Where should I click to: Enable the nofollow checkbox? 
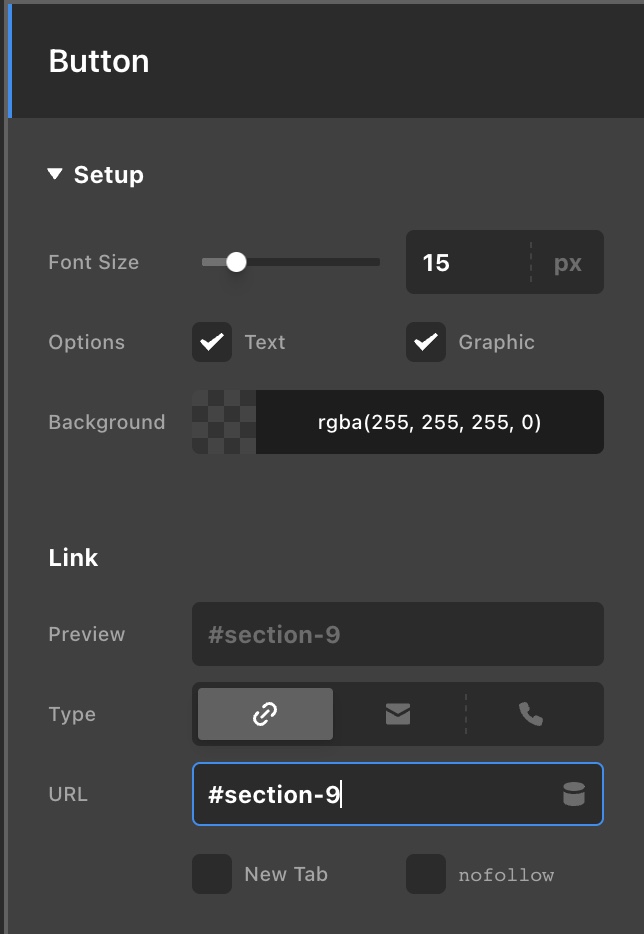(x=426, y=874)
